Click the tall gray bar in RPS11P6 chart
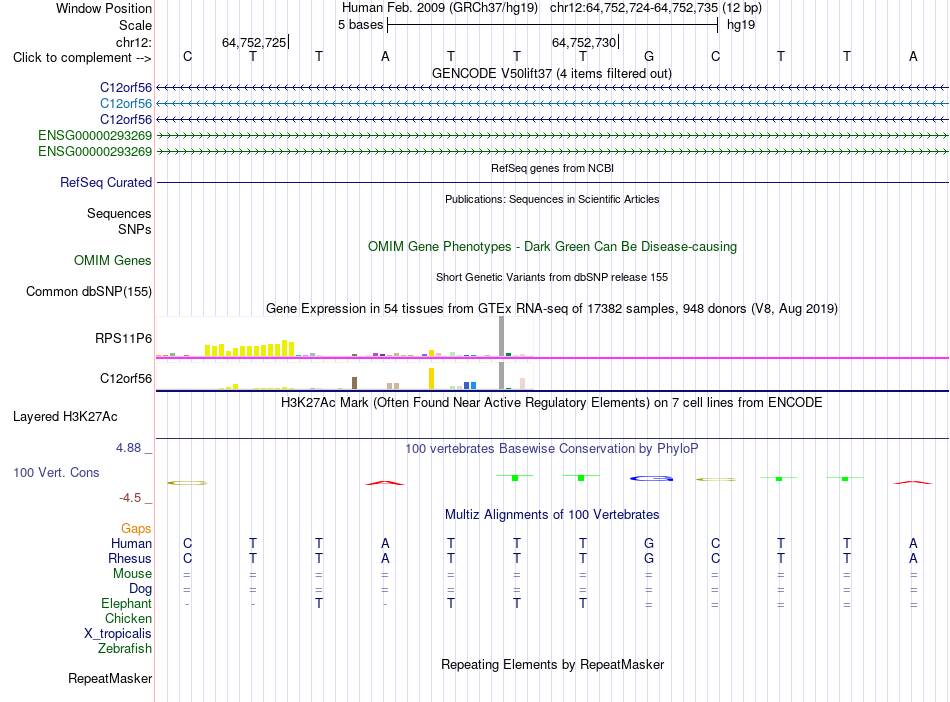The height and width of the screenshot is (702, 950). [502, 336]
